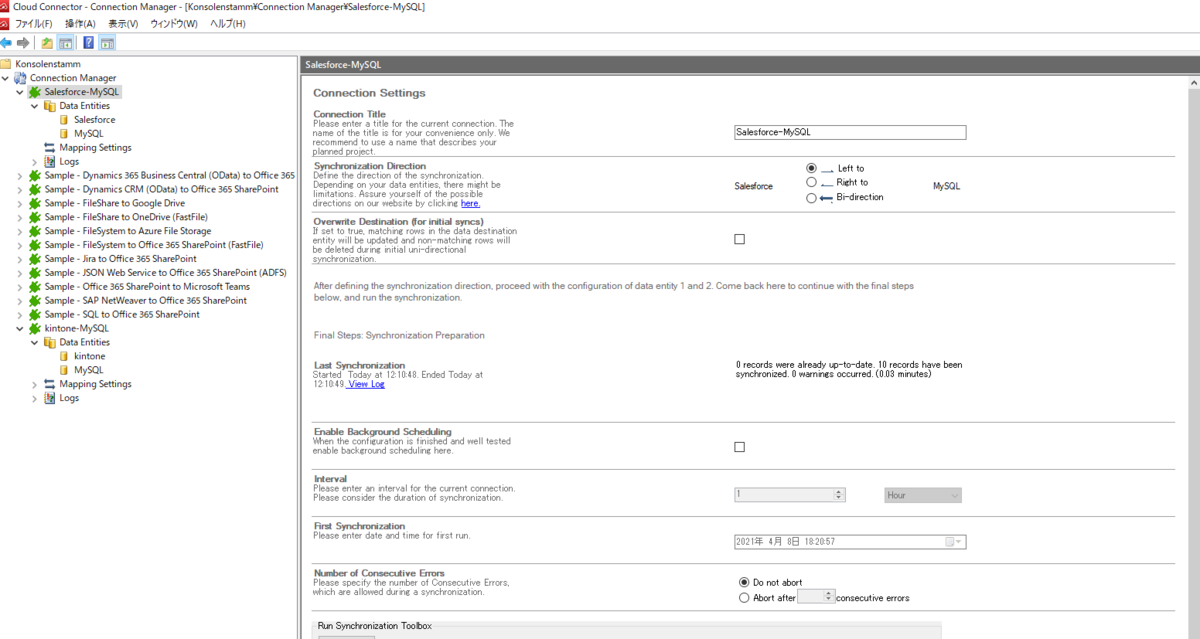Click the kintone data entity cylinder icon
The width and height of the screenshot is (1200, 639).
(x=65, y=356)
